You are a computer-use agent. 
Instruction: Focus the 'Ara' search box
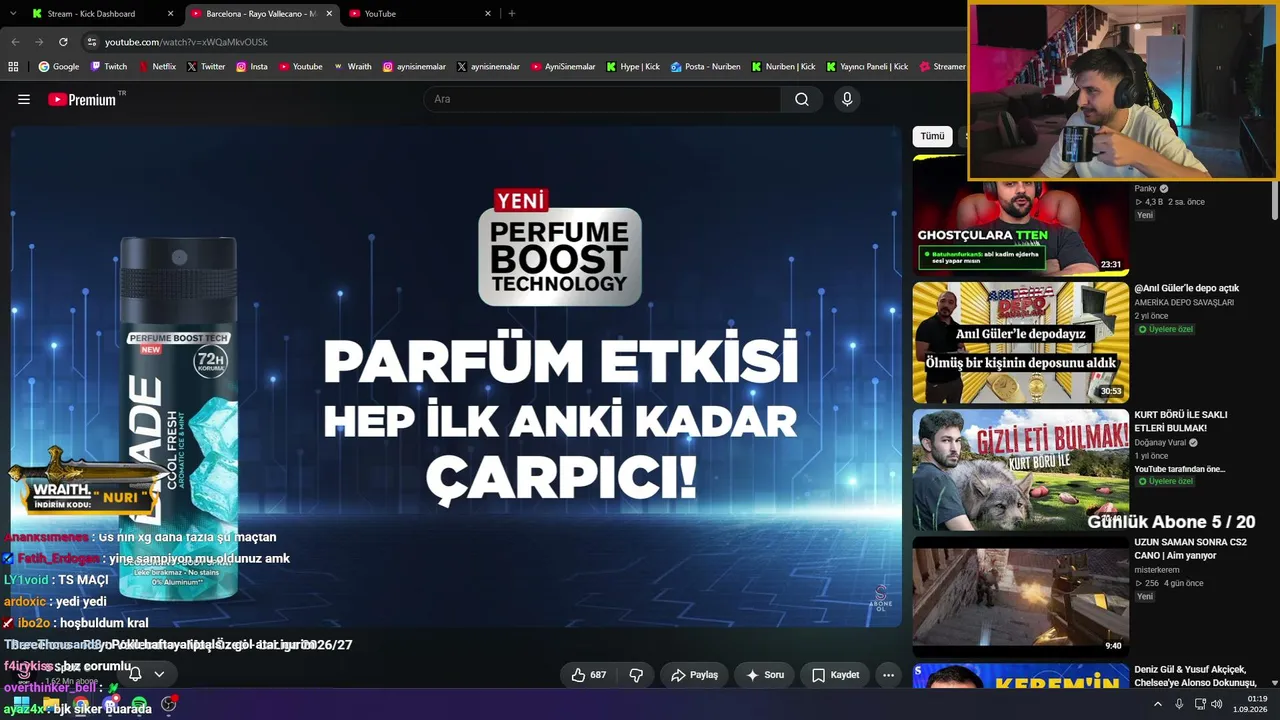click(x=603, y=99)
